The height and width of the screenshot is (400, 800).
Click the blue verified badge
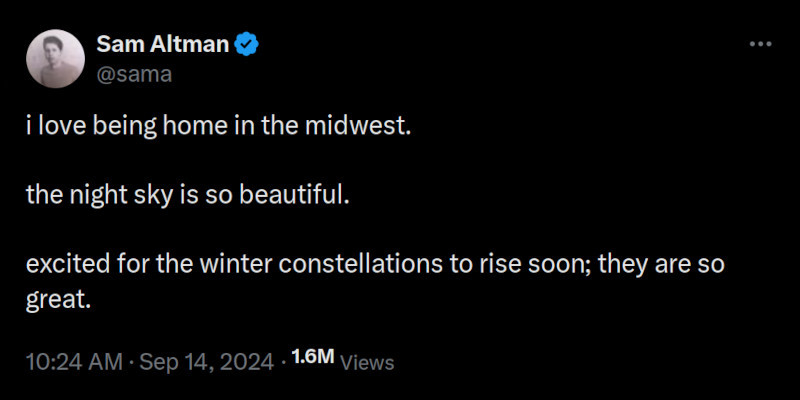tap(249, 45)
